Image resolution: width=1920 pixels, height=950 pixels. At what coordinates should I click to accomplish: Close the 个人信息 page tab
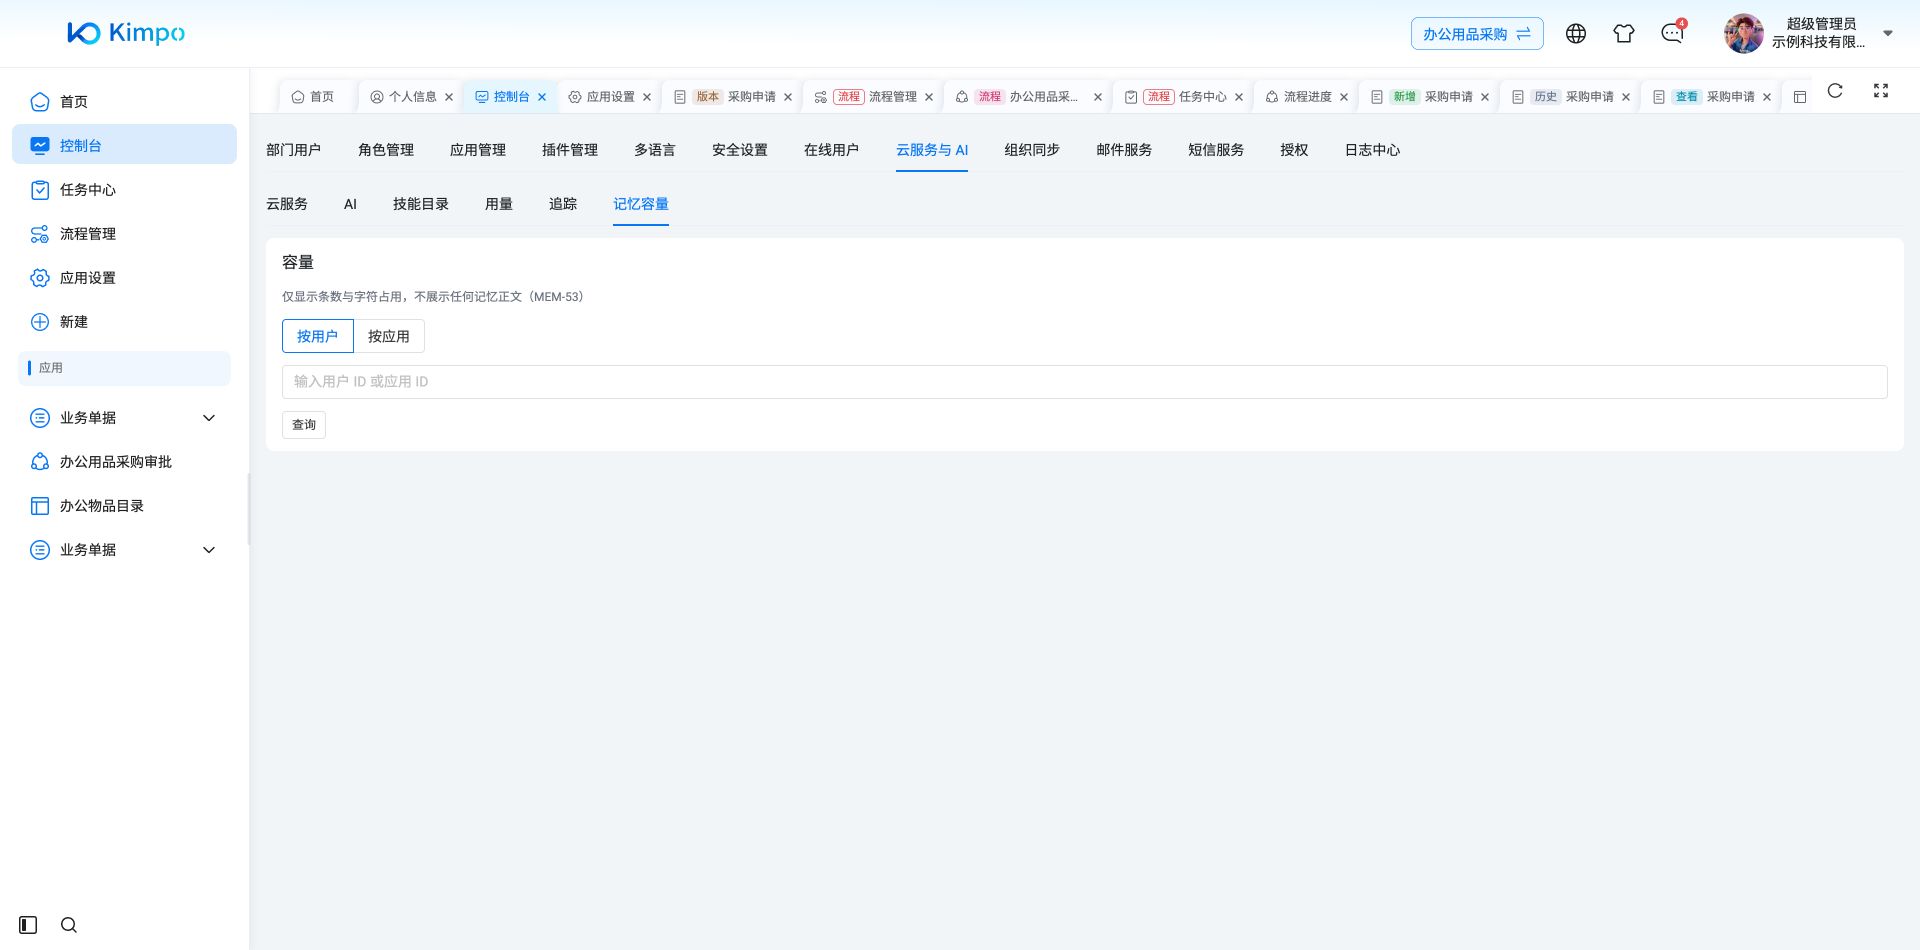tap(449, 97)
